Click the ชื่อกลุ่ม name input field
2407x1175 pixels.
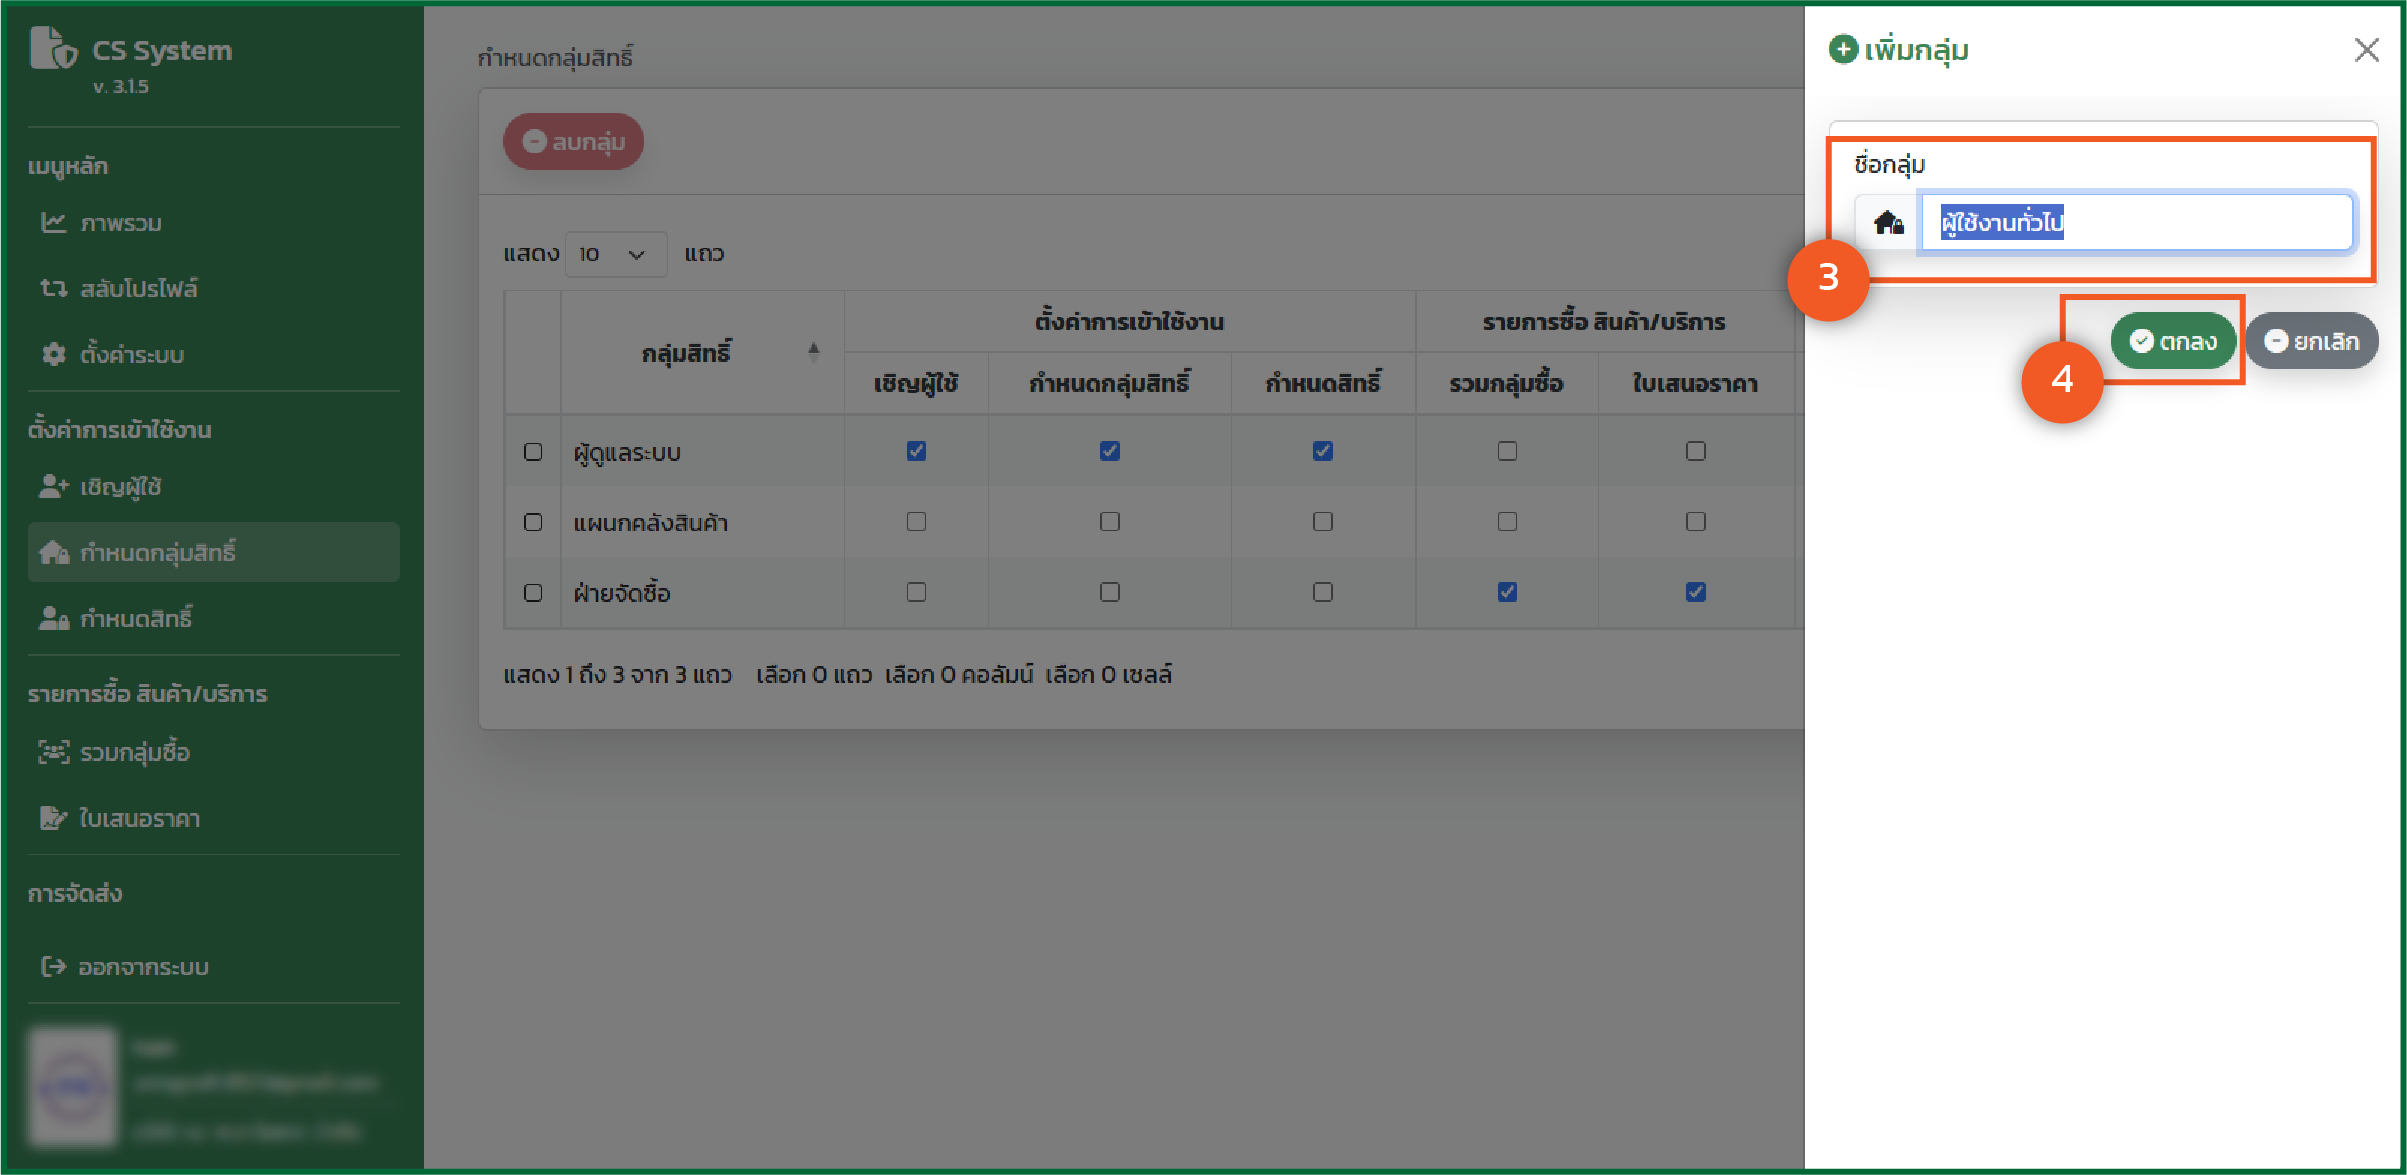(2136, 222)
